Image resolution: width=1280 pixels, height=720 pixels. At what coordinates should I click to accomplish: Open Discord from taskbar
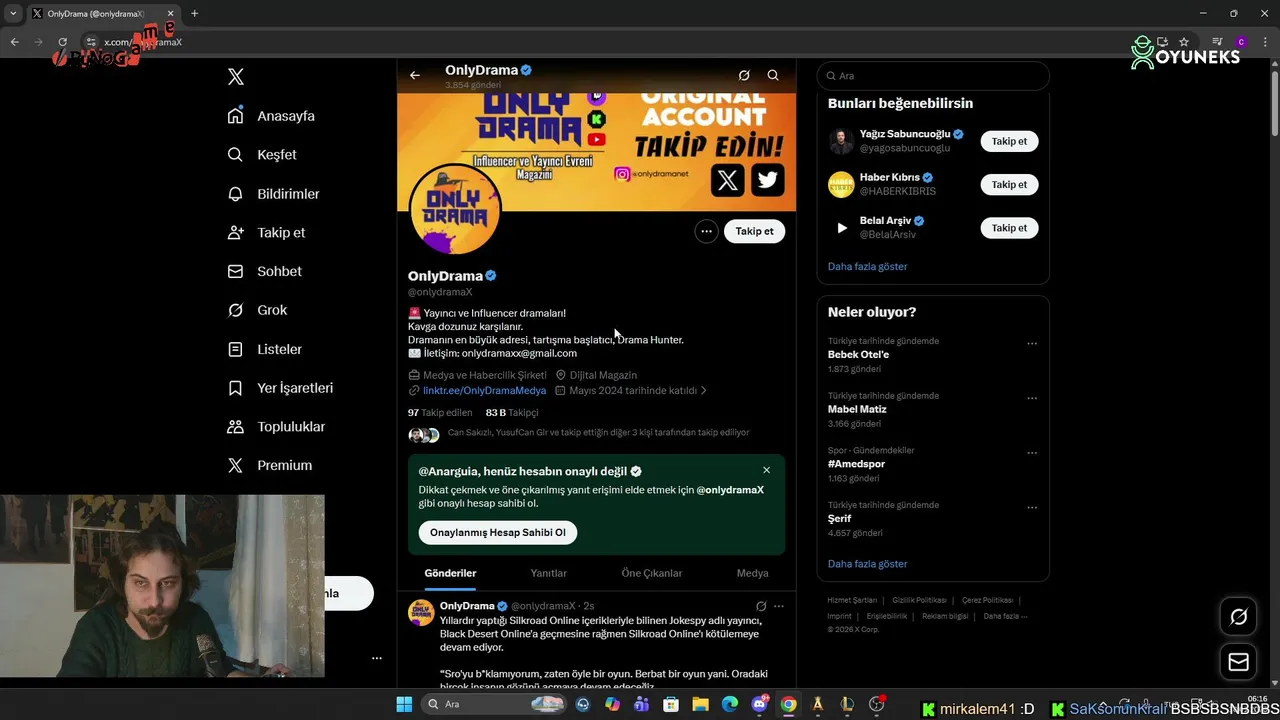coord(759,704)
